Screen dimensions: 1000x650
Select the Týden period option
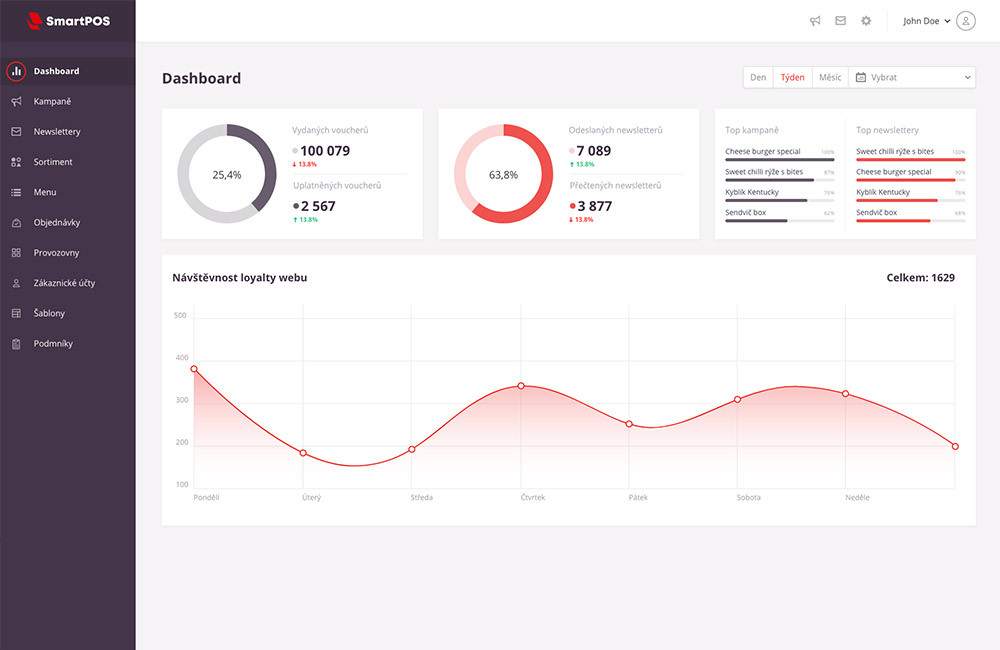793,77
